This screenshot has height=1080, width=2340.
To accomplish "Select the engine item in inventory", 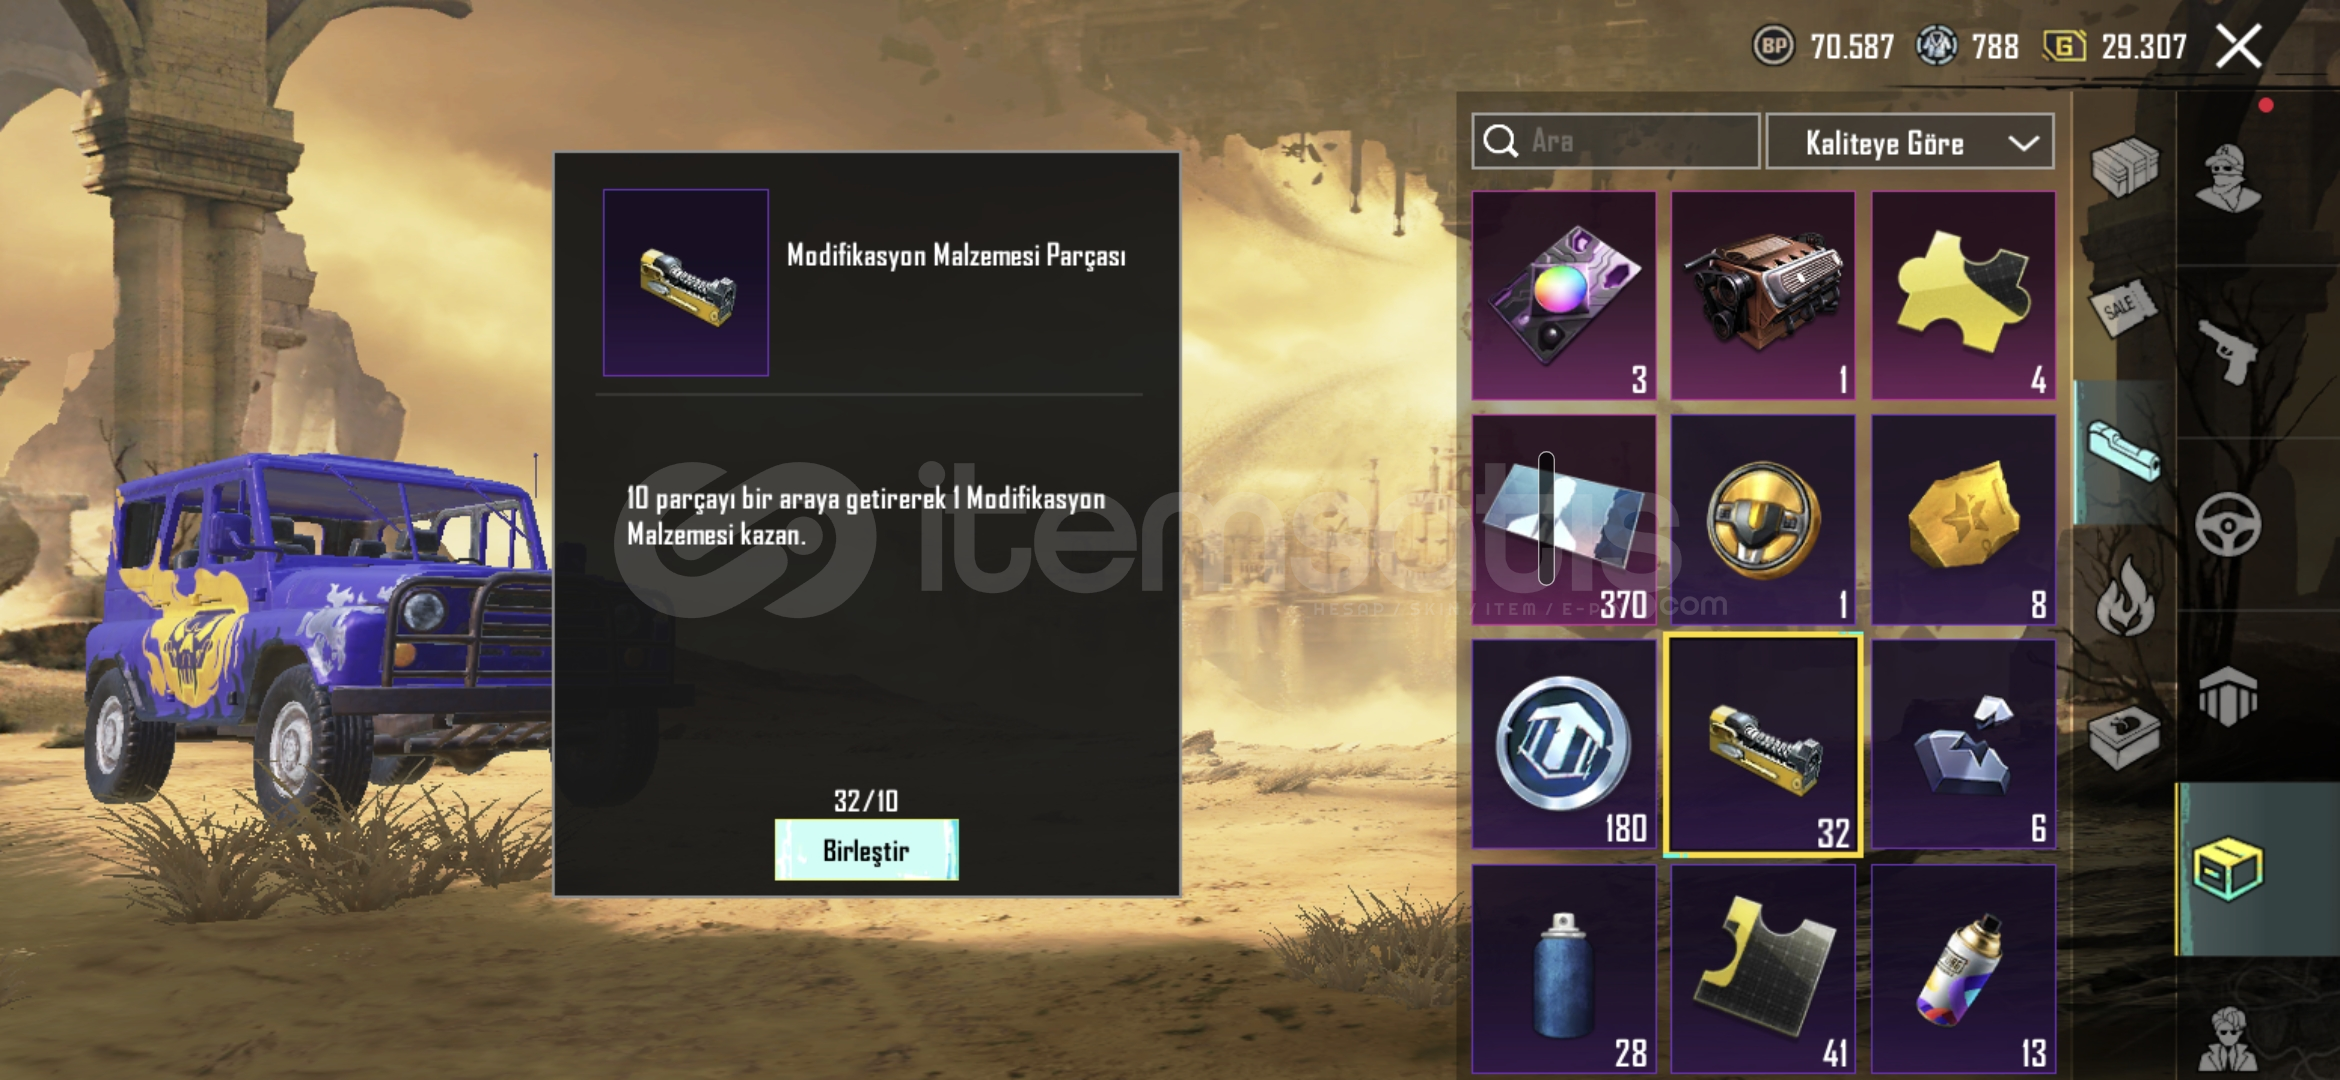I will [1763, 296].
